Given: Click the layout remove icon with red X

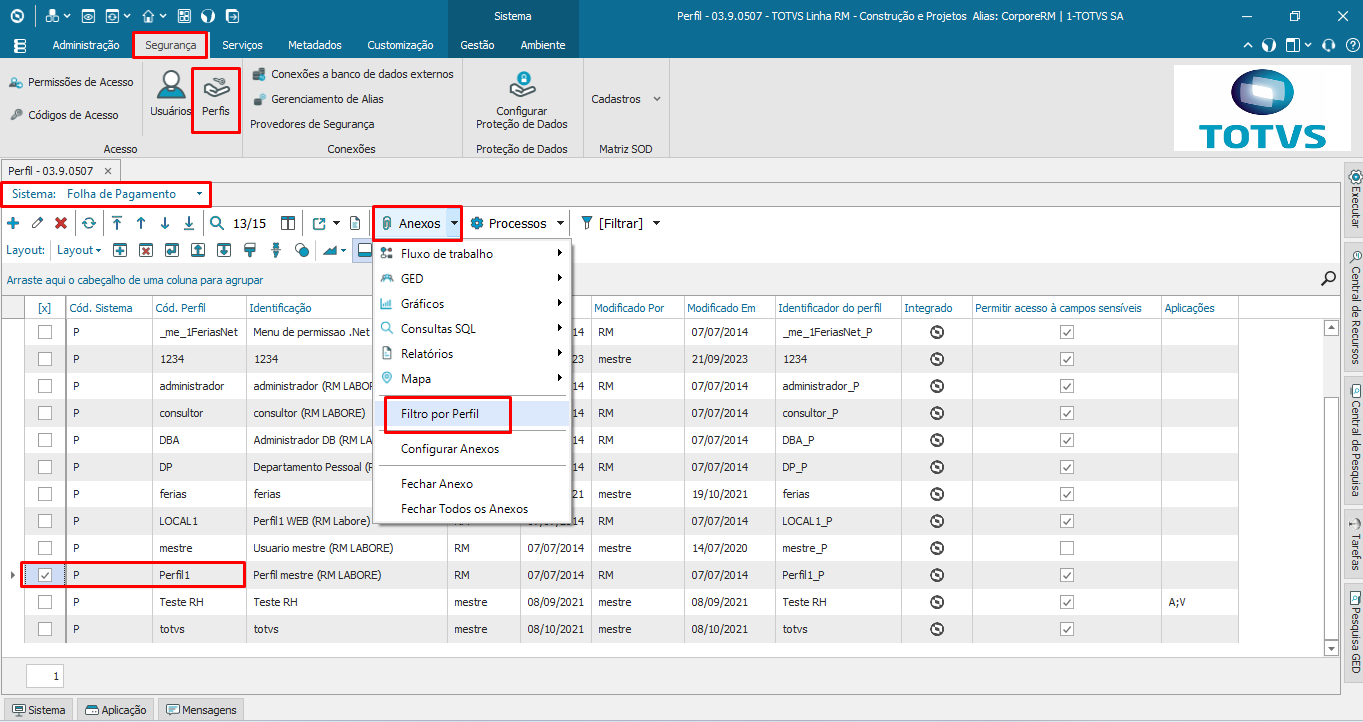Looking at the screenshot, I should [x=145, y=250].
